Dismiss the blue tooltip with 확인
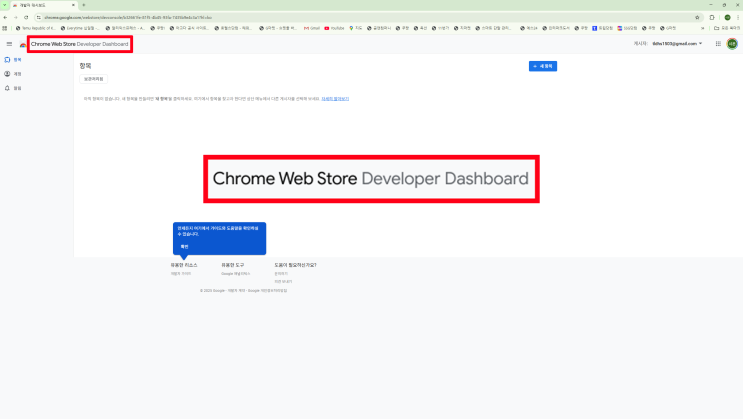The image size is (743, 419). coord(184,246)
